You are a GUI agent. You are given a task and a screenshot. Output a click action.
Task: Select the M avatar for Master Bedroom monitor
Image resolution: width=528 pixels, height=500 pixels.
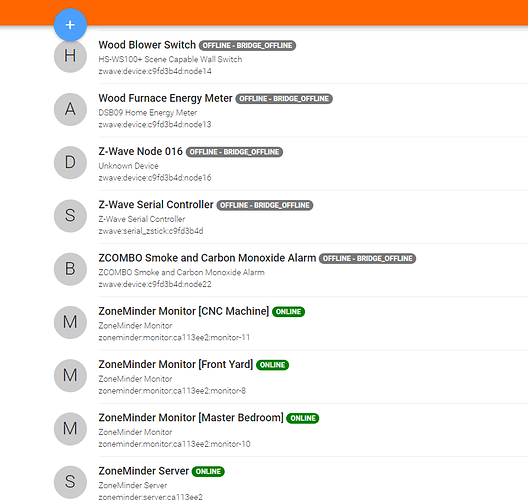click(x=70, y=429)
